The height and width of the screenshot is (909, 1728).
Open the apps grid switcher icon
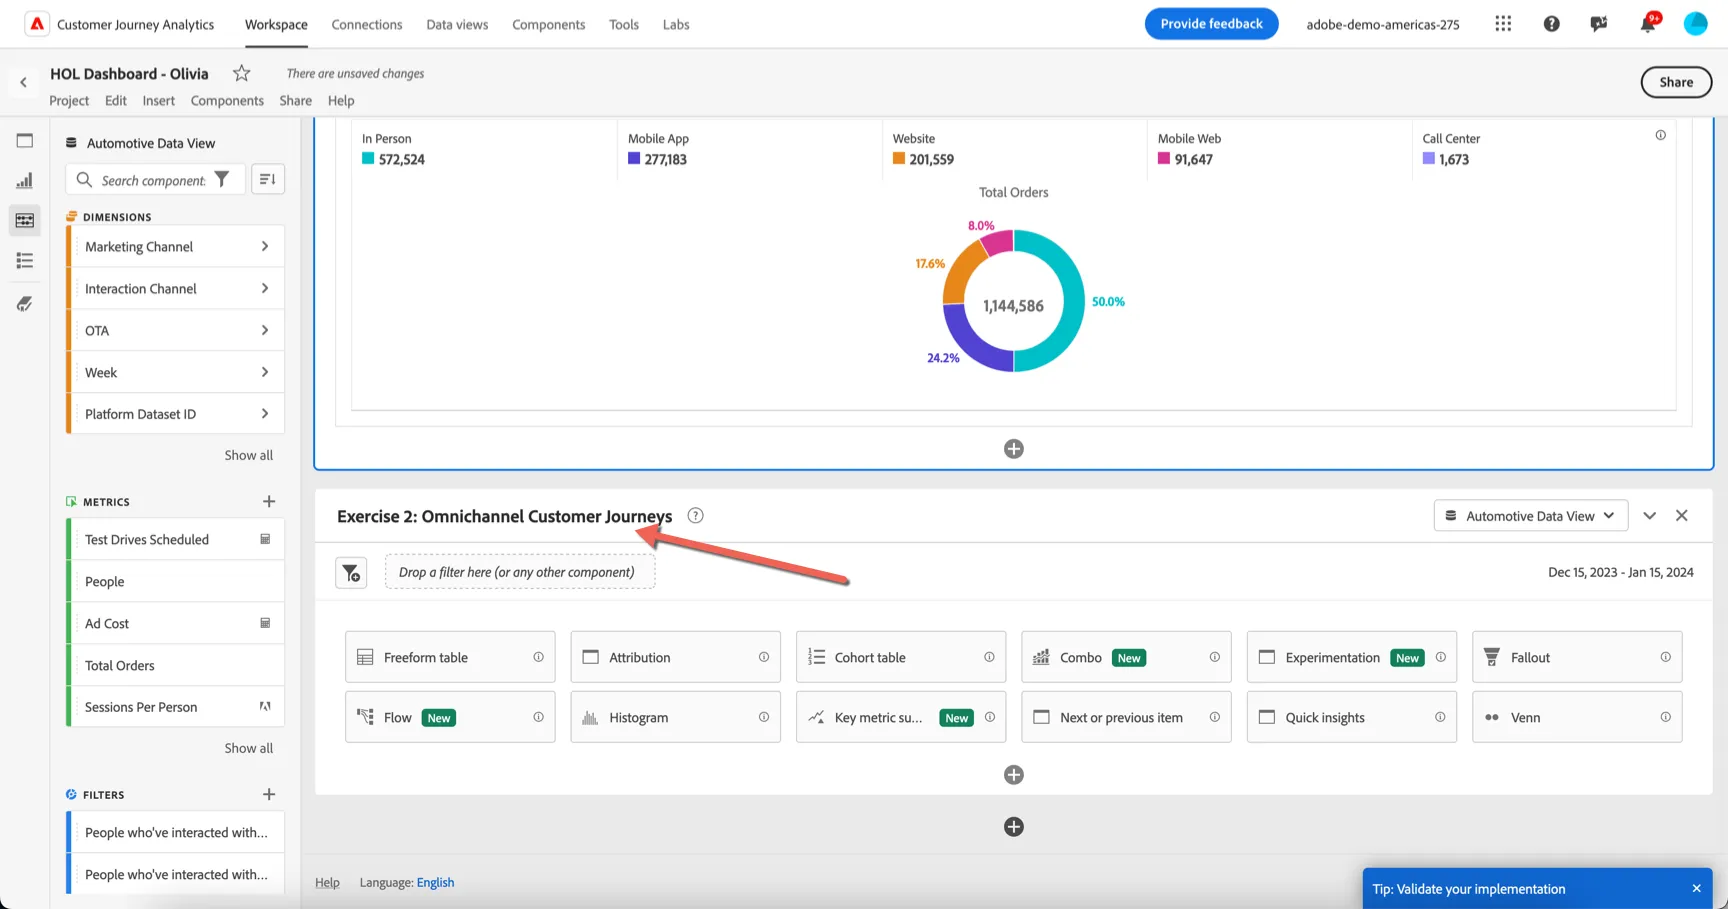[1503, 24]
